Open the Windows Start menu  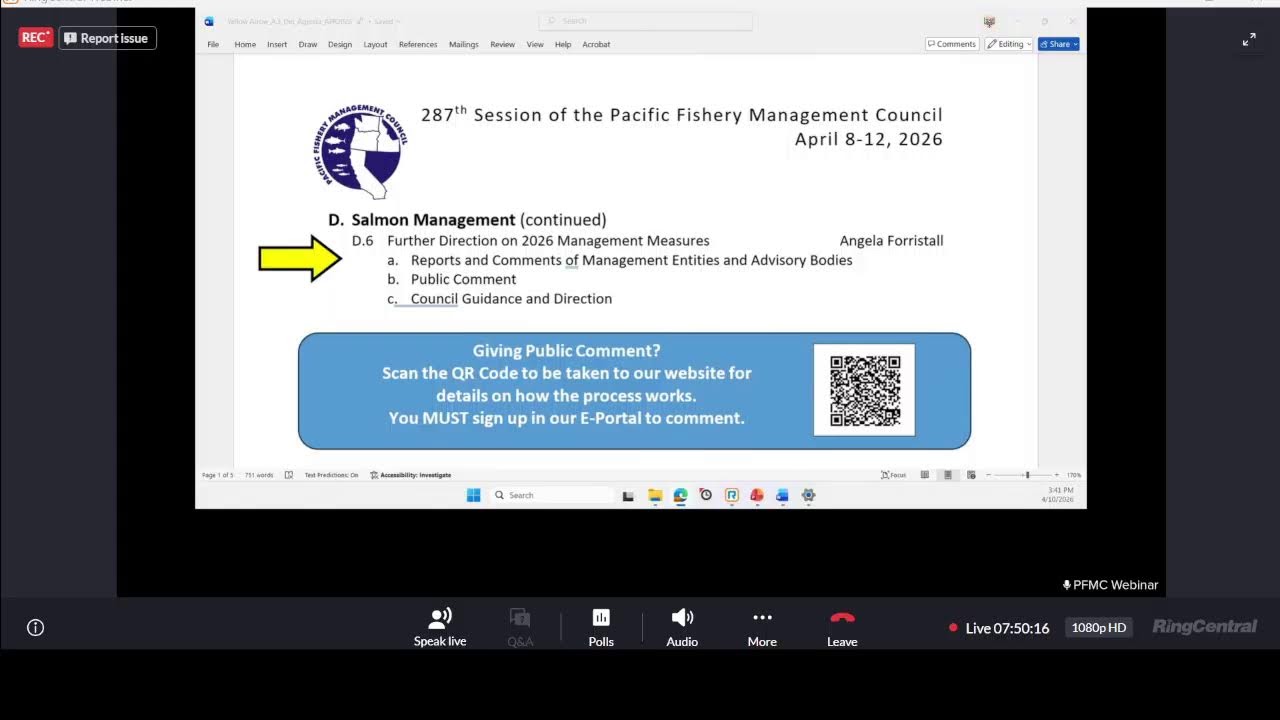point(474,495)
